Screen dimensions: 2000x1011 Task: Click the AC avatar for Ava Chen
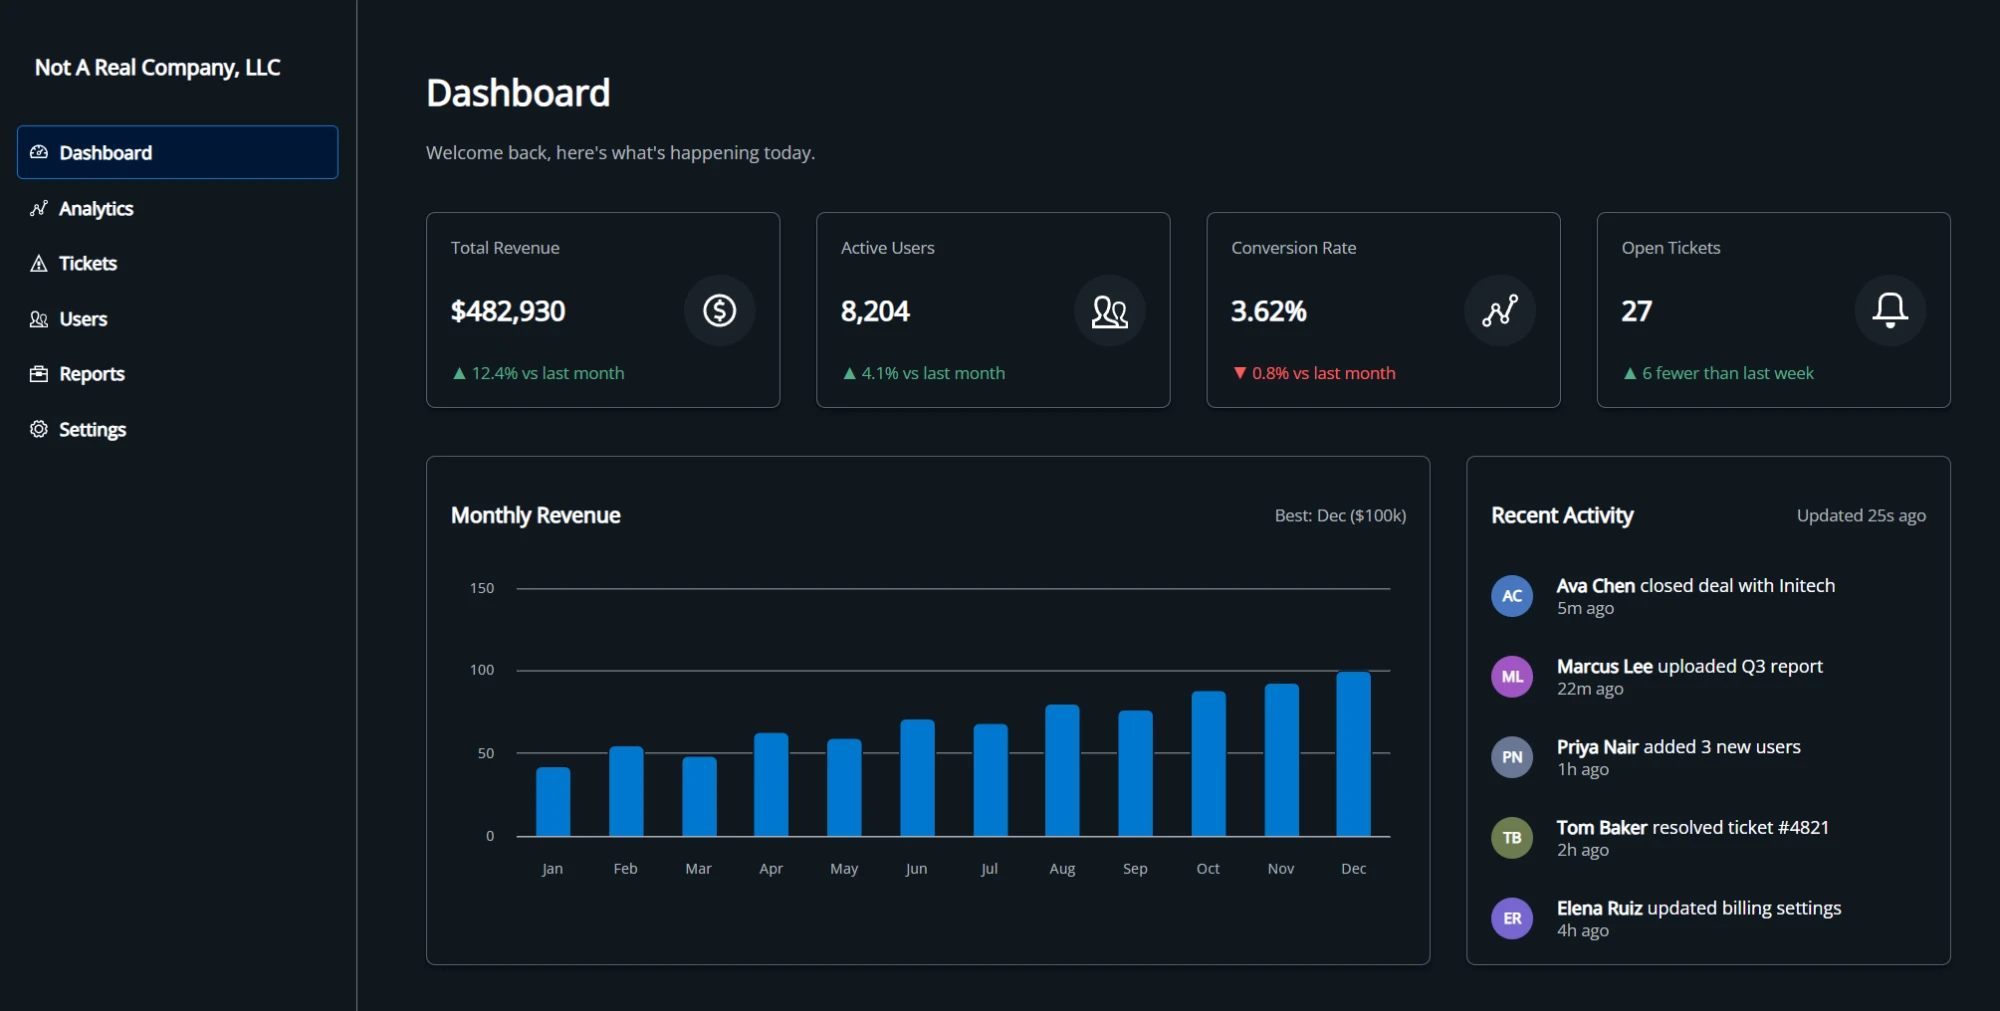[1512, 596]
